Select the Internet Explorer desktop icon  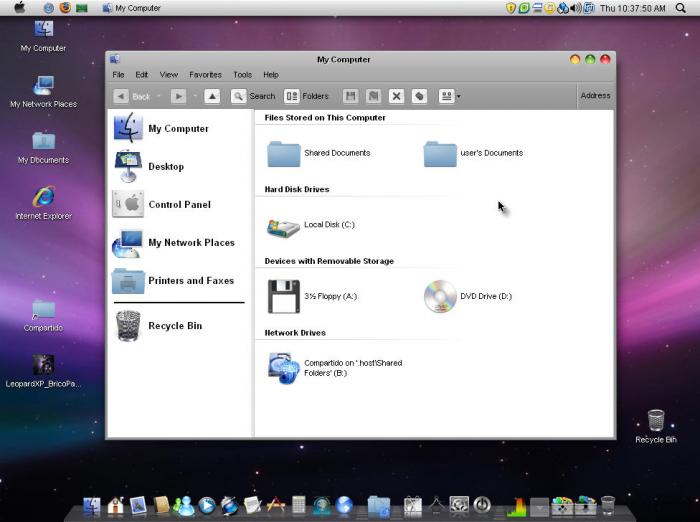pyautogui.click(x=43, y=203)
